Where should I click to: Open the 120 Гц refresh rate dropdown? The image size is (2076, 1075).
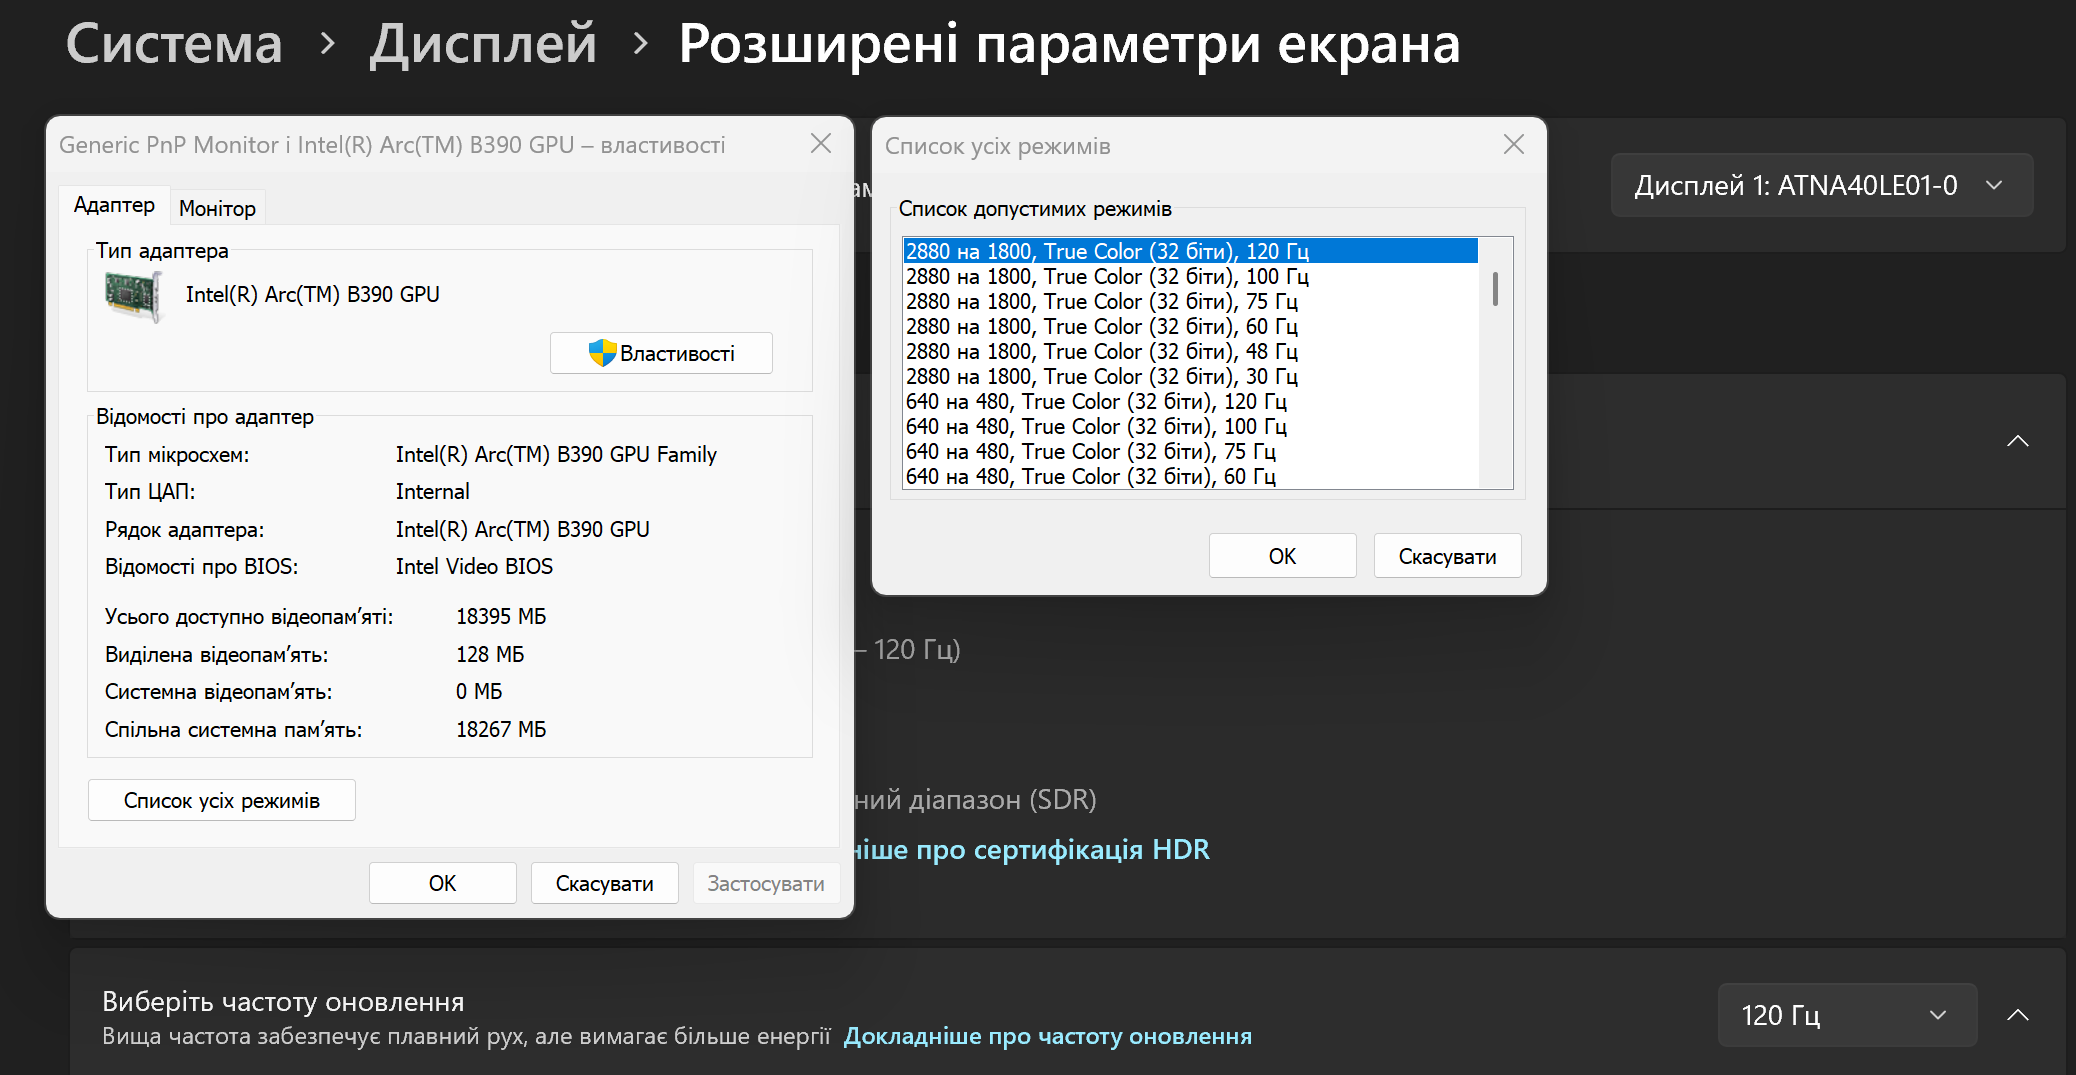pos(1846,1015)
